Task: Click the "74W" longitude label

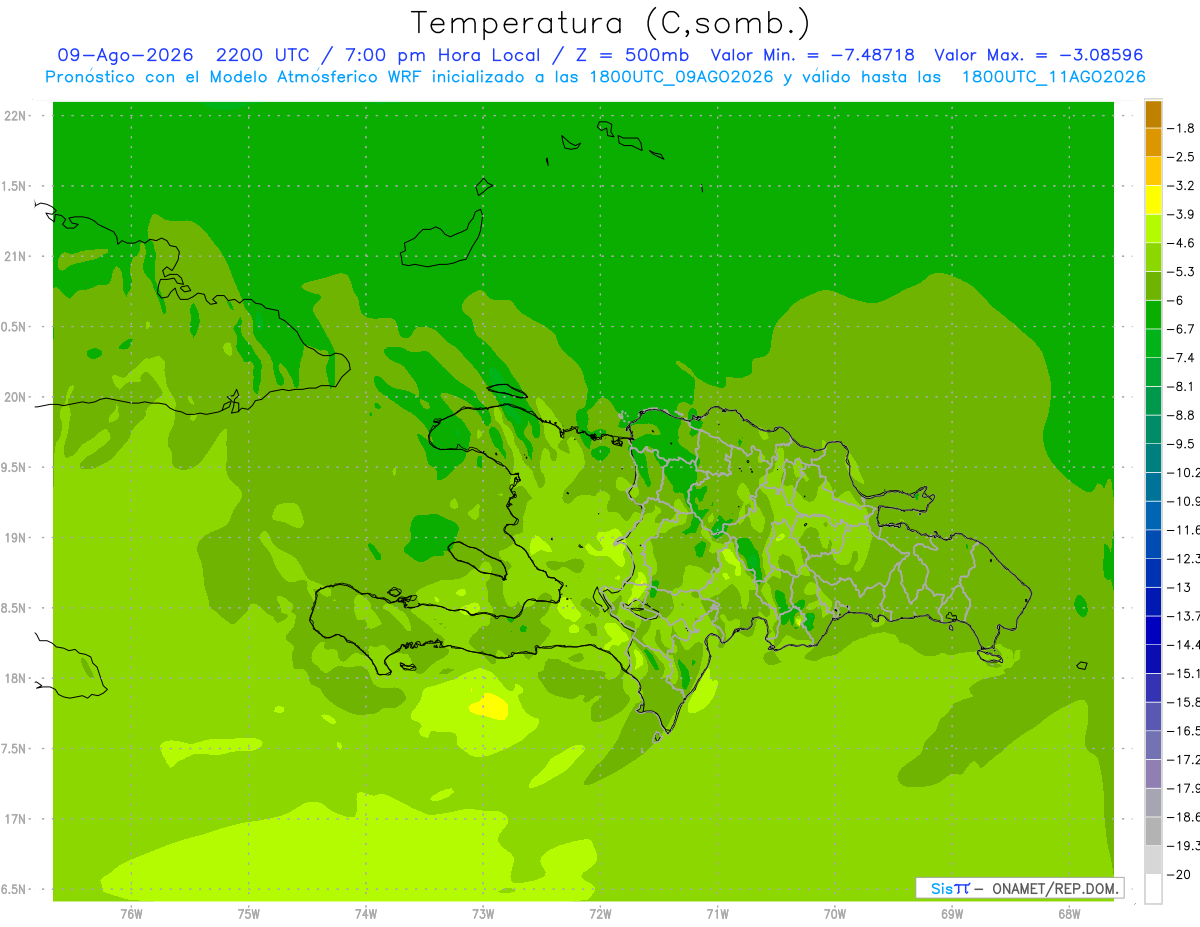Action: (366, 913)
